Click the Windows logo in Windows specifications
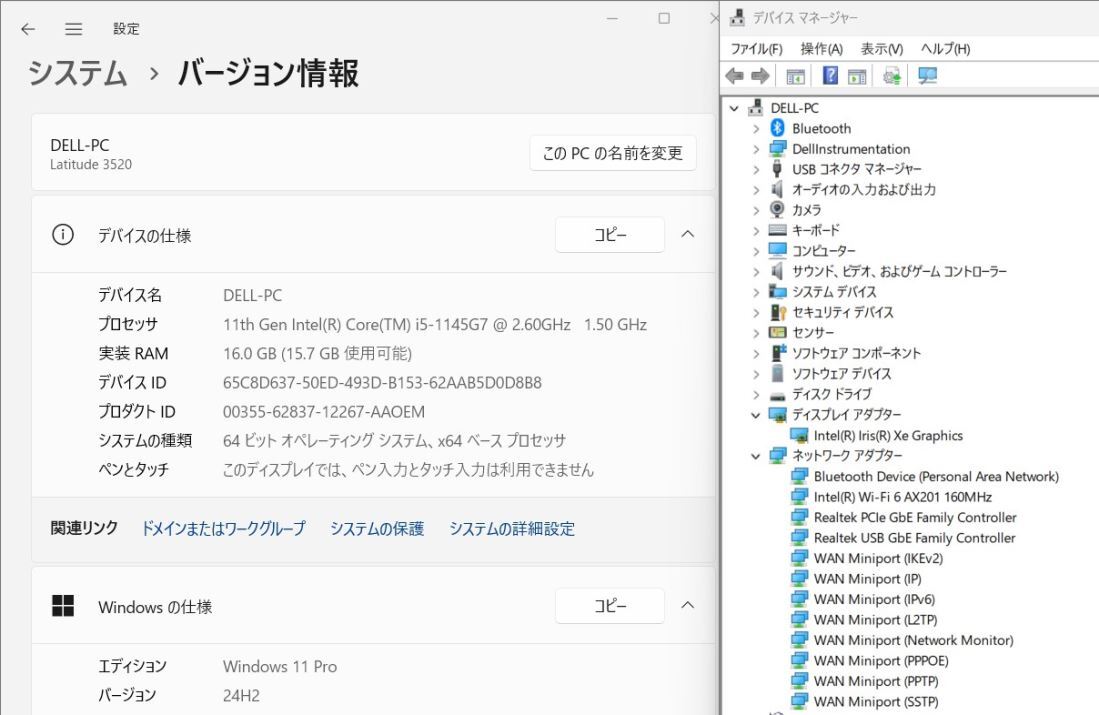Screen dimensions: 1099x715 tap(63, 606)
